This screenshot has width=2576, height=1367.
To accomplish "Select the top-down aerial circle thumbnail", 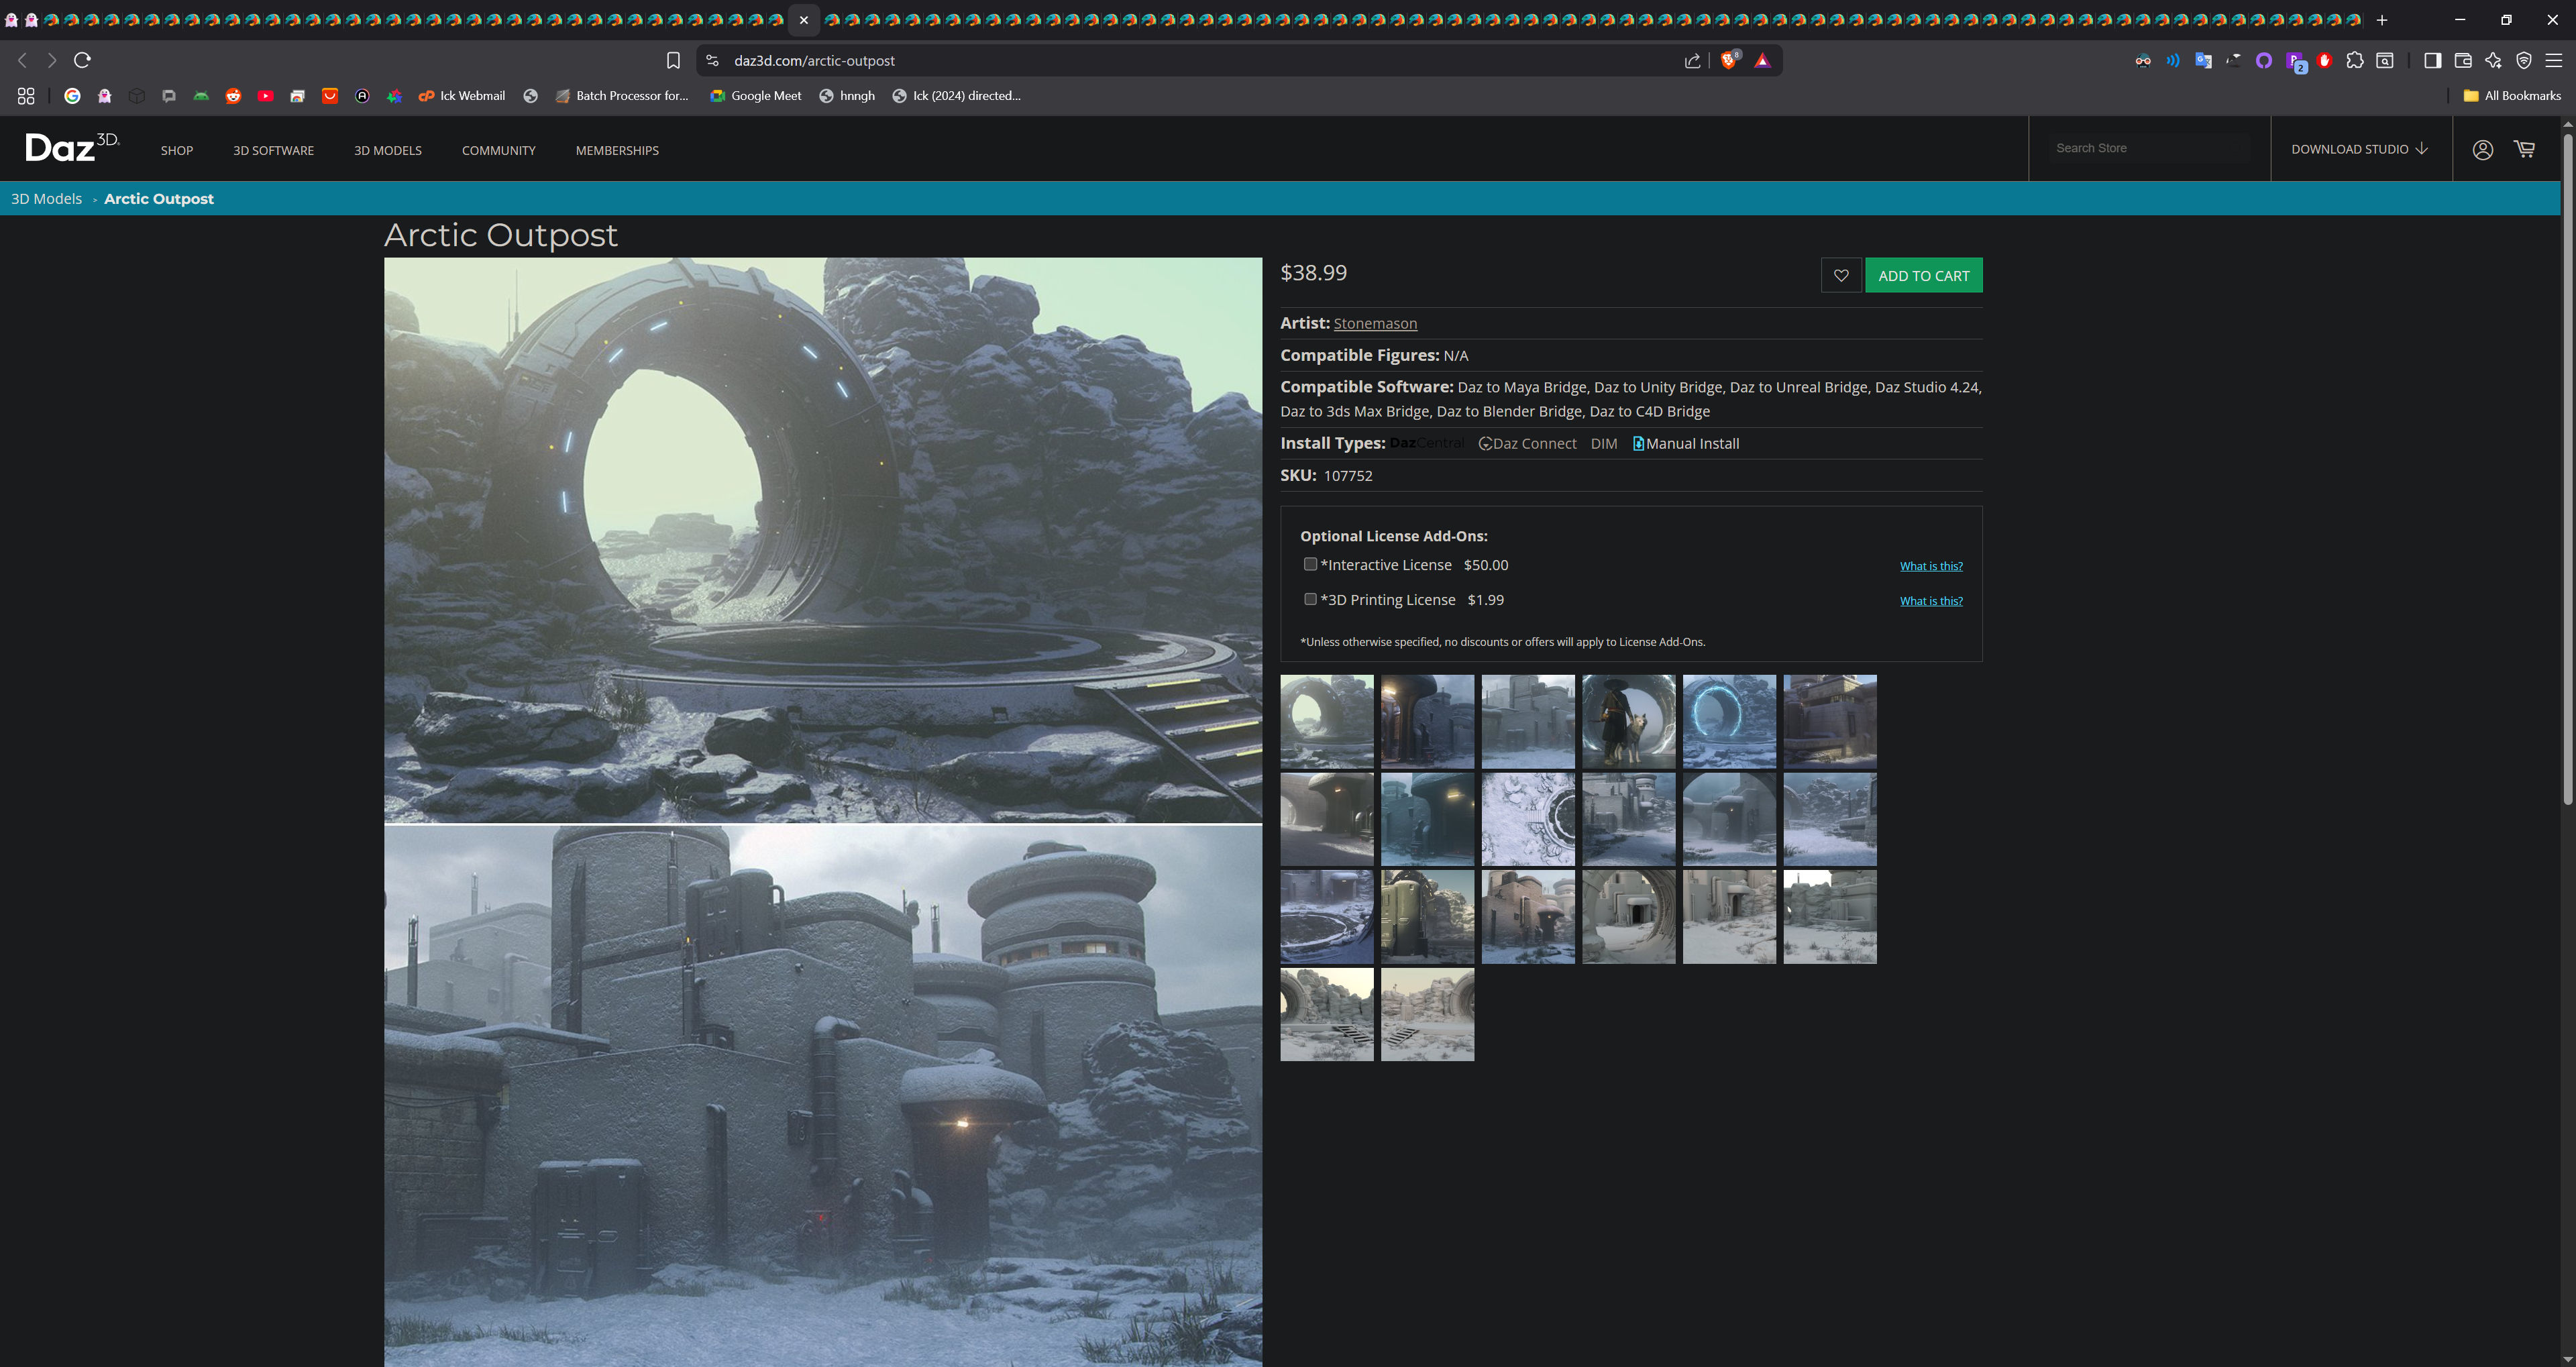I will 1528,819.
